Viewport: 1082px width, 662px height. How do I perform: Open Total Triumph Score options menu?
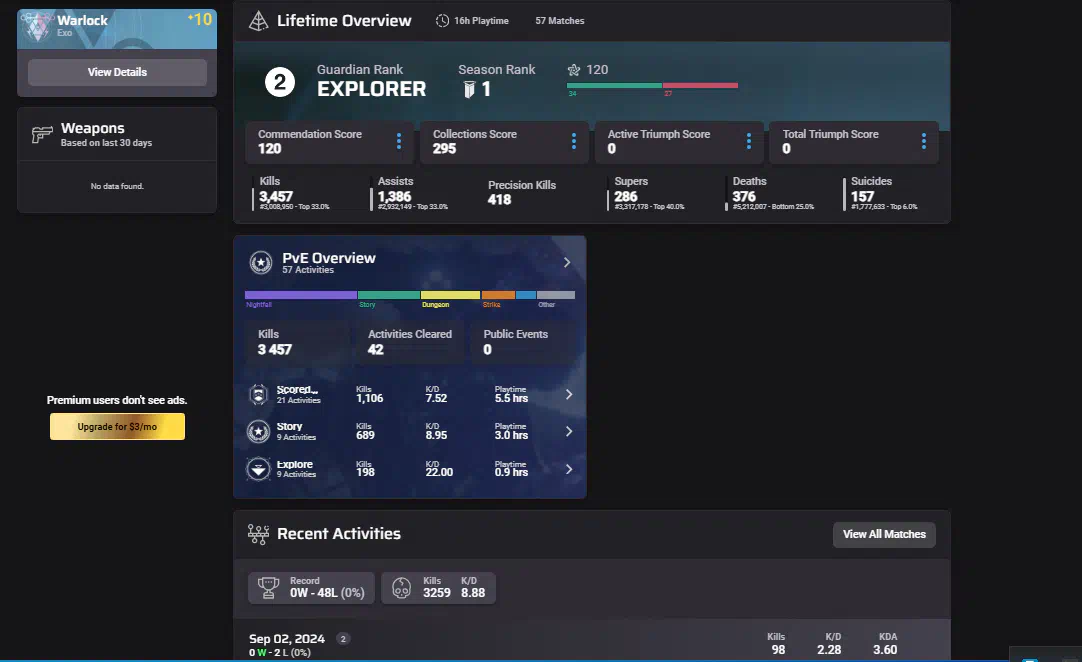pos(924,142)
